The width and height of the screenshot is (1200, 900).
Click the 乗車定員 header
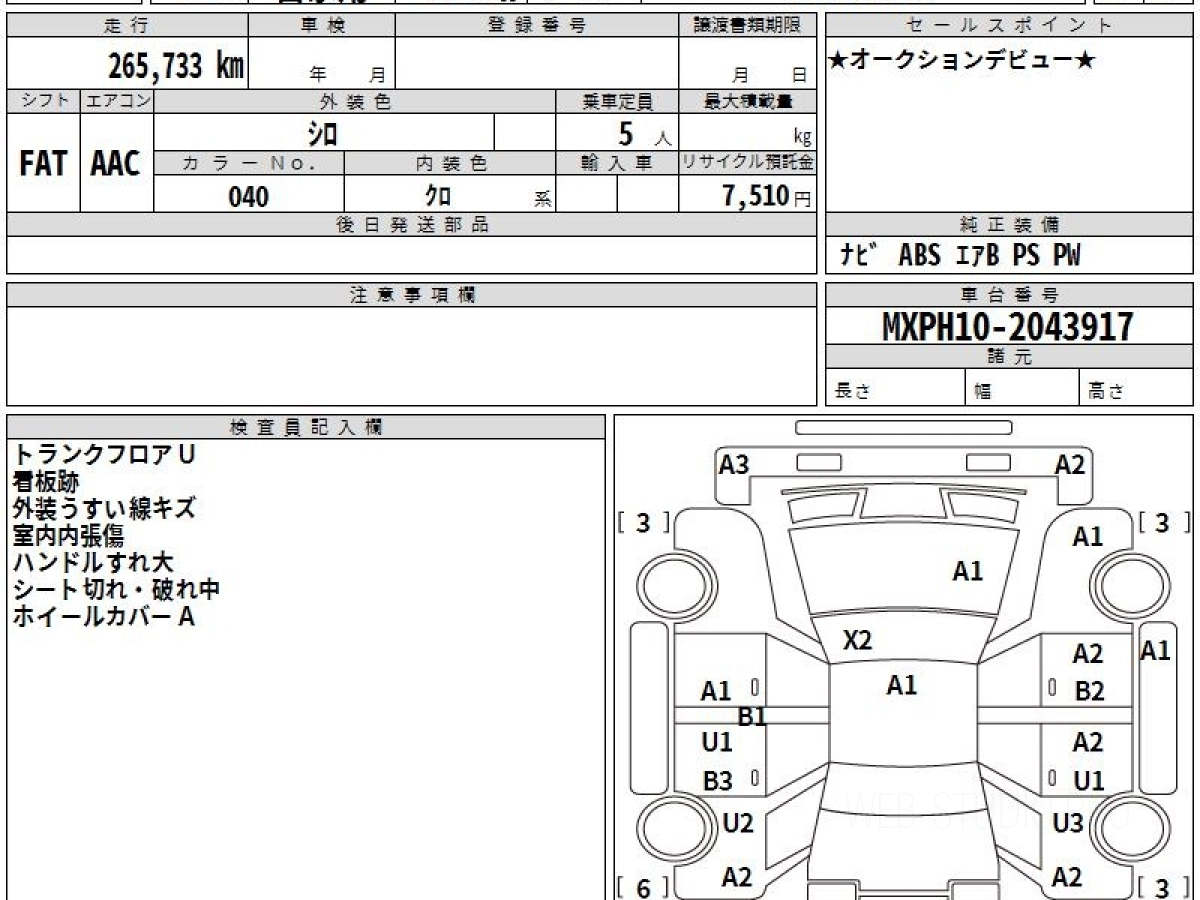pyautogui.click(x=617, y=101)
